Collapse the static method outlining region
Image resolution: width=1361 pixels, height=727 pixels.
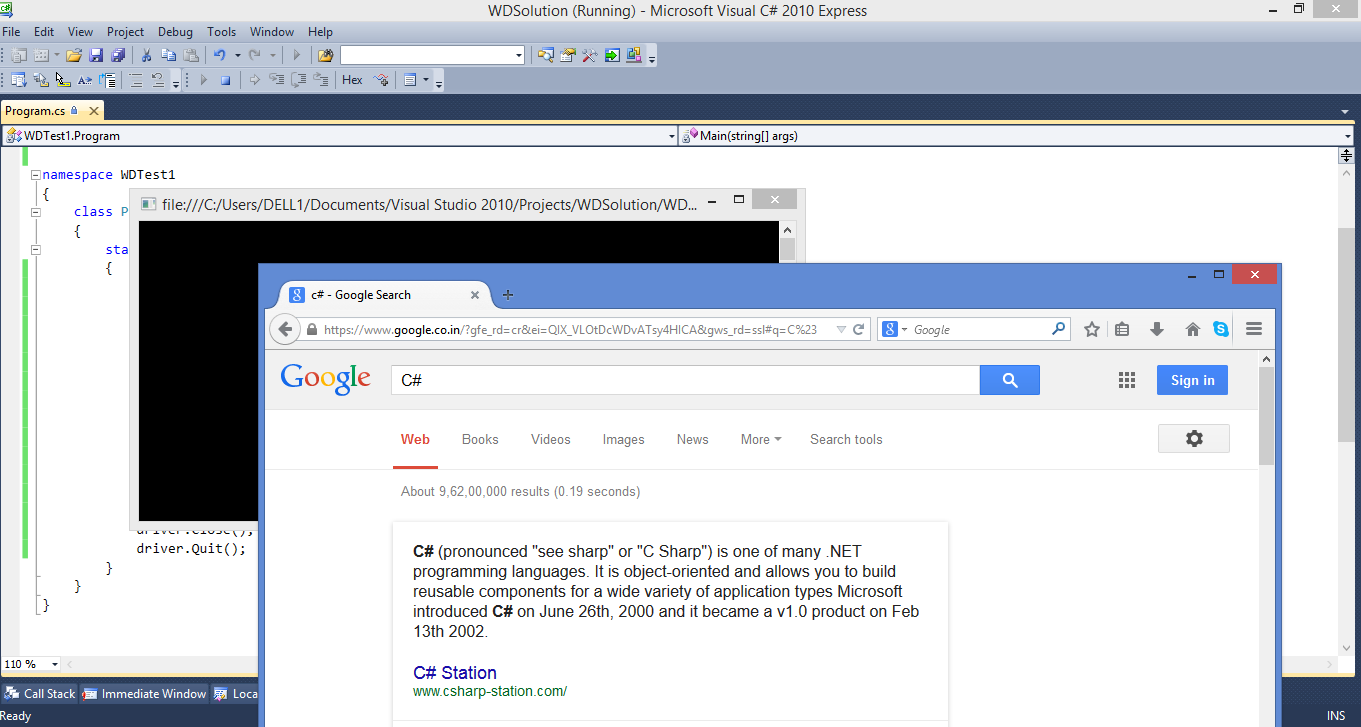35,250
